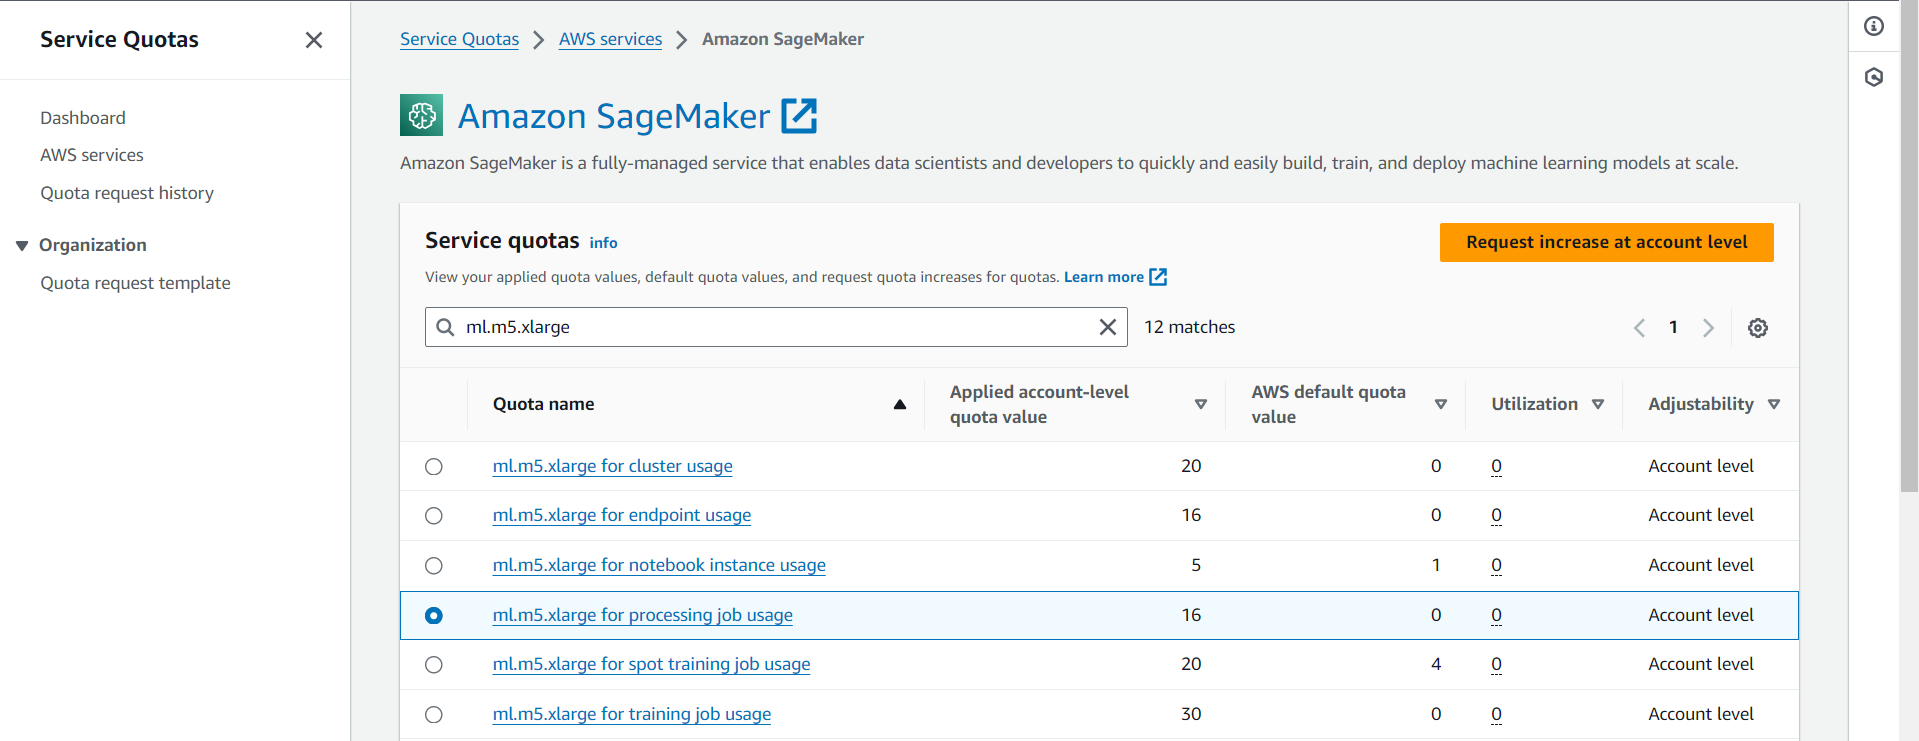Open ml.m5.xlarge for processing job usage link
1919x741 pixels.
pyautogui.click(x=642, y=615)
